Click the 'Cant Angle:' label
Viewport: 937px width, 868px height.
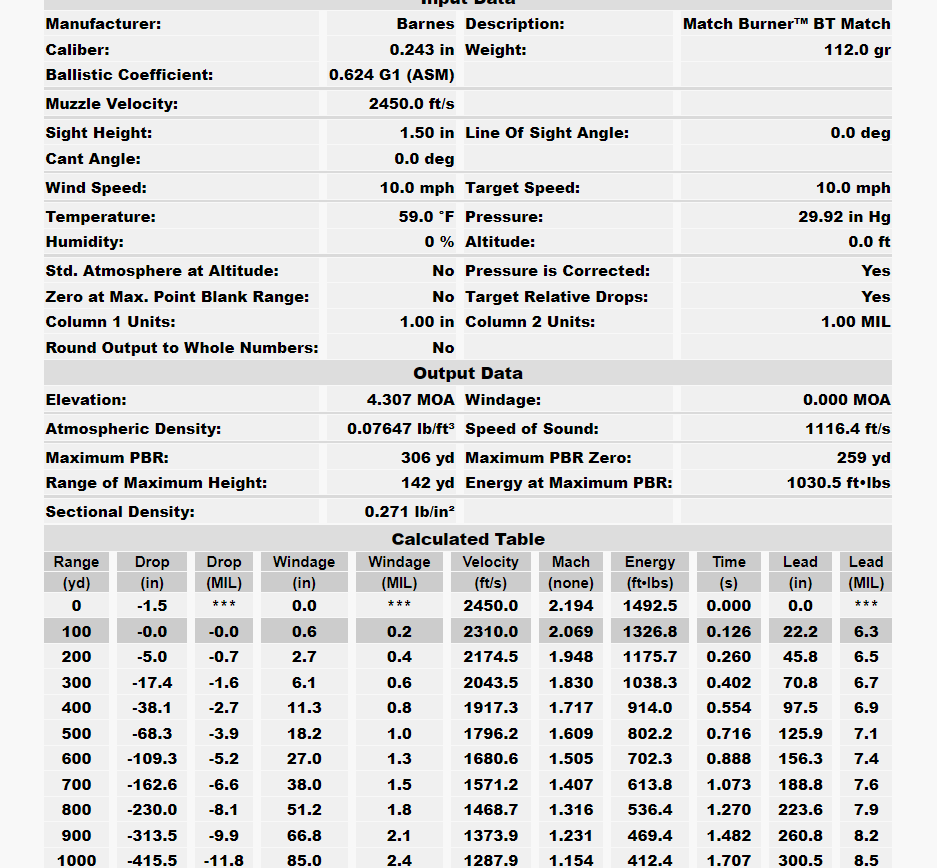(x=93, y=159)
